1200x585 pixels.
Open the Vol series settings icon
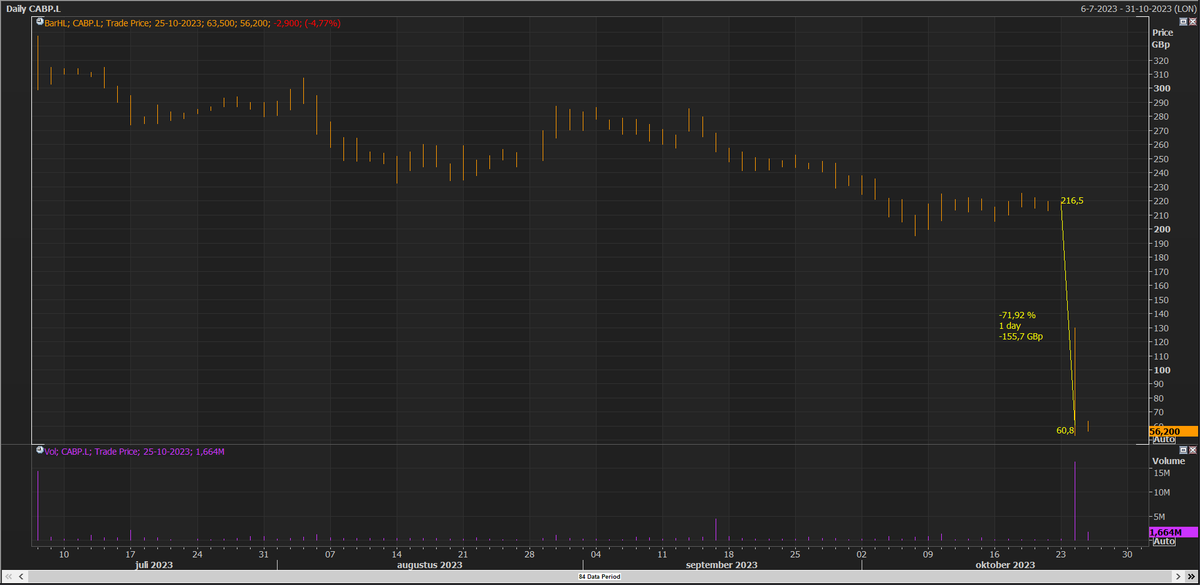click(39, 451)
